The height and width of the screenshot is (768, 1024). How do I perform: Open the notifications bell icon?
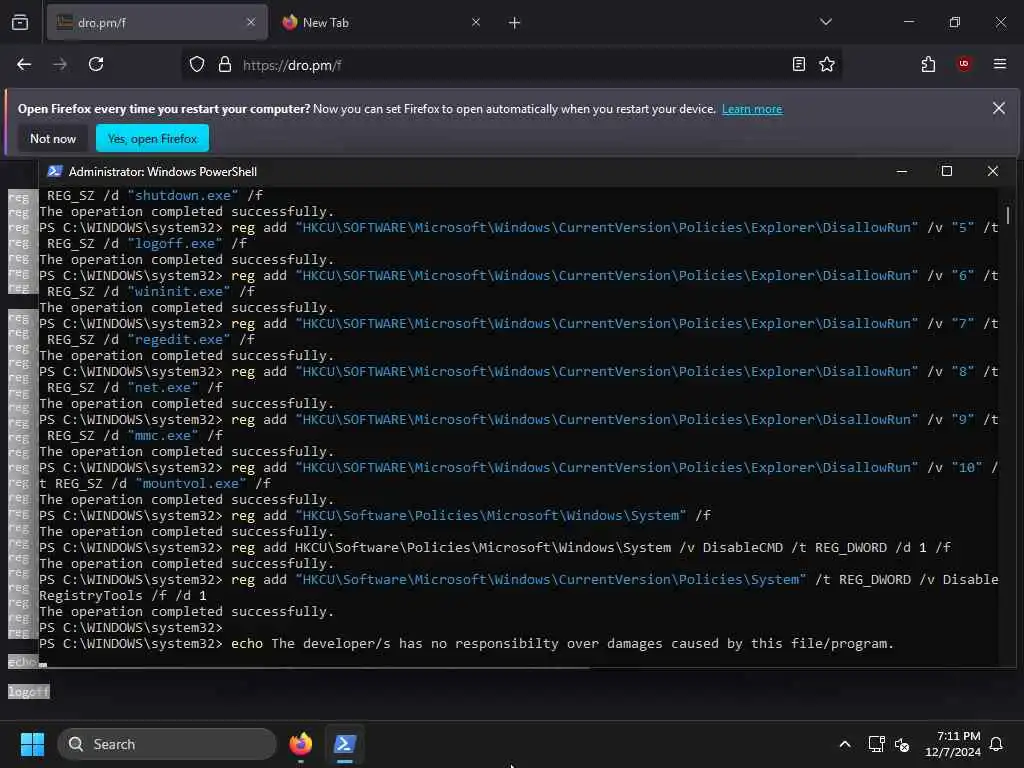997,744
